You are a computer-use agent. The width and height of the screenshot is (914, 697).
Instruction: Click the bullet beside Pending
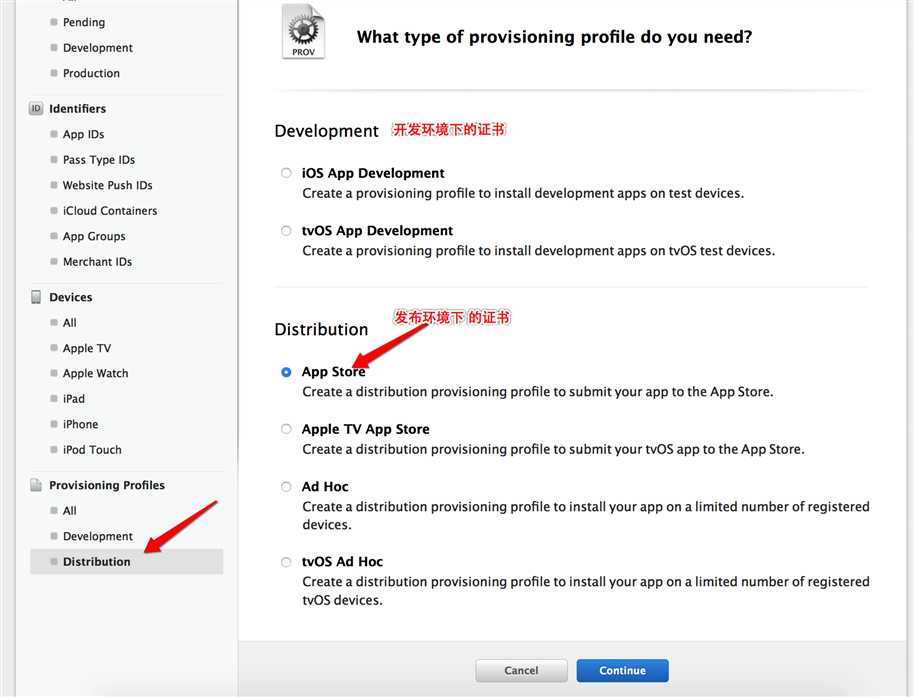click(54, 22)
